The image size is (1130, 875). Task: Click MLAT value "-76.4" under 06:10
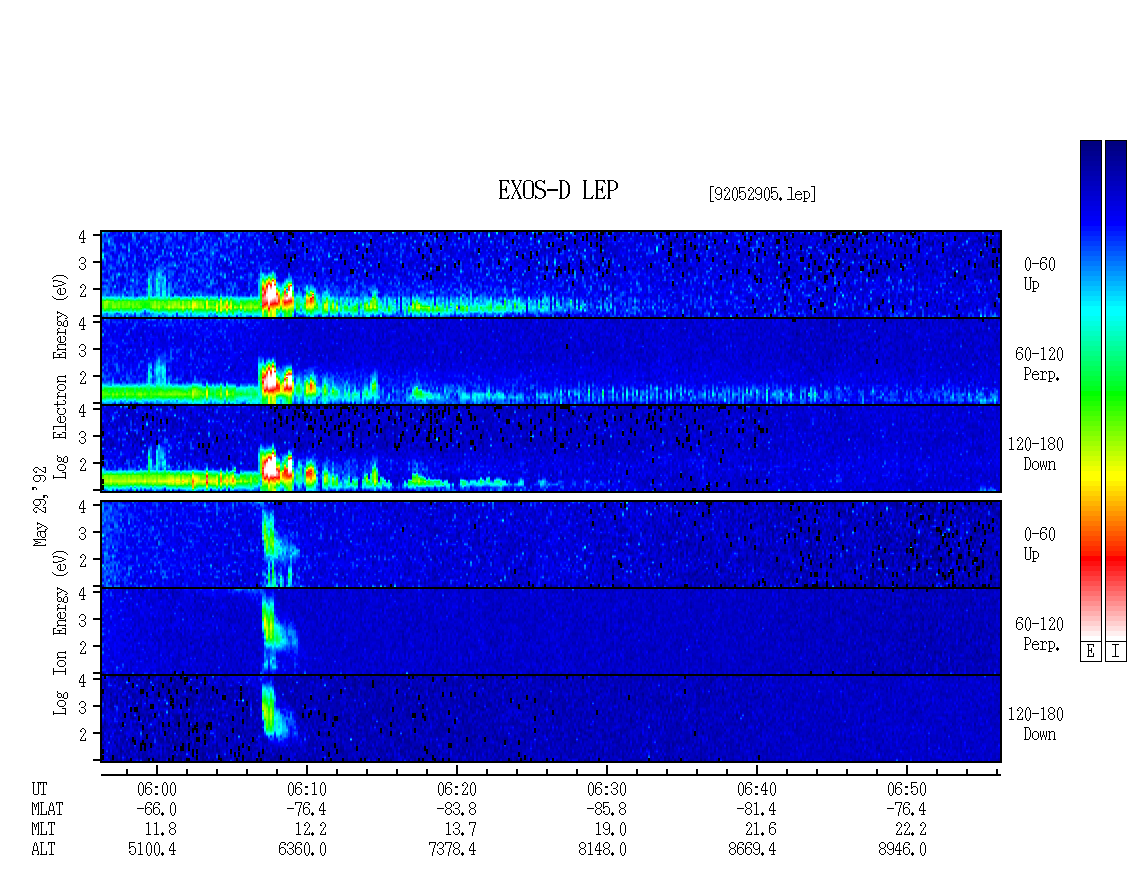pyautogui.click(x=306, y=809)
